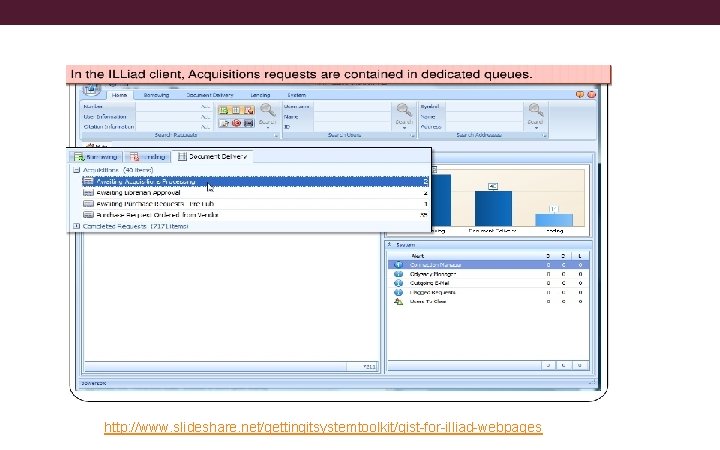720x450 pixels.
Task: Open the slideshare.net gist-for-illiad-webpages link
Action: [x=323, y=428]
